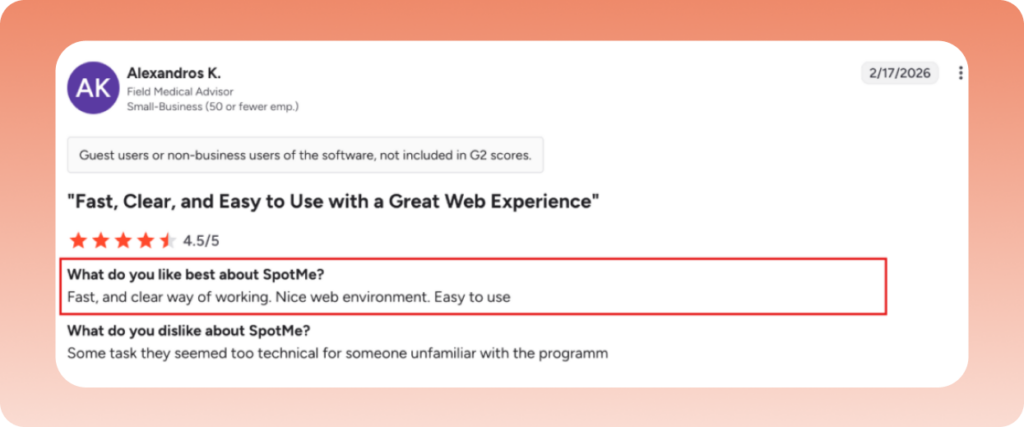Click the purple AK avatar
This screenshot has width=1024, height=427.
tap(93, 87)
